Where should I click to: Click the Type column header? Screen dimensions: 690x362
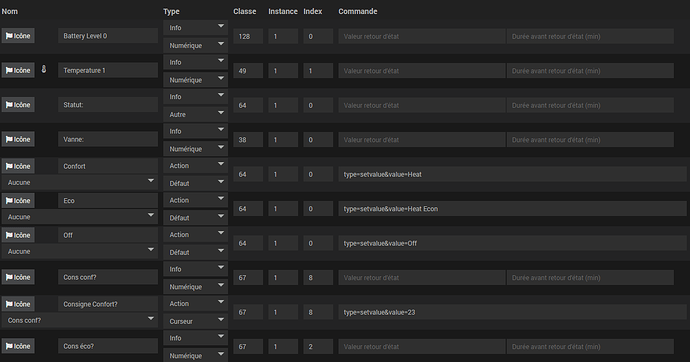pos(171,11)
